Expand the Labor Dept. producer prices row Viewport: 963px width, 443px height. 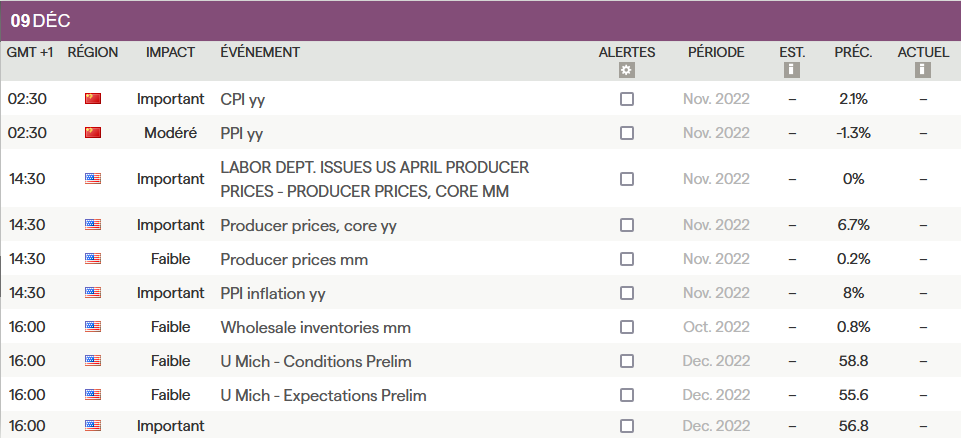pos(374,179)
